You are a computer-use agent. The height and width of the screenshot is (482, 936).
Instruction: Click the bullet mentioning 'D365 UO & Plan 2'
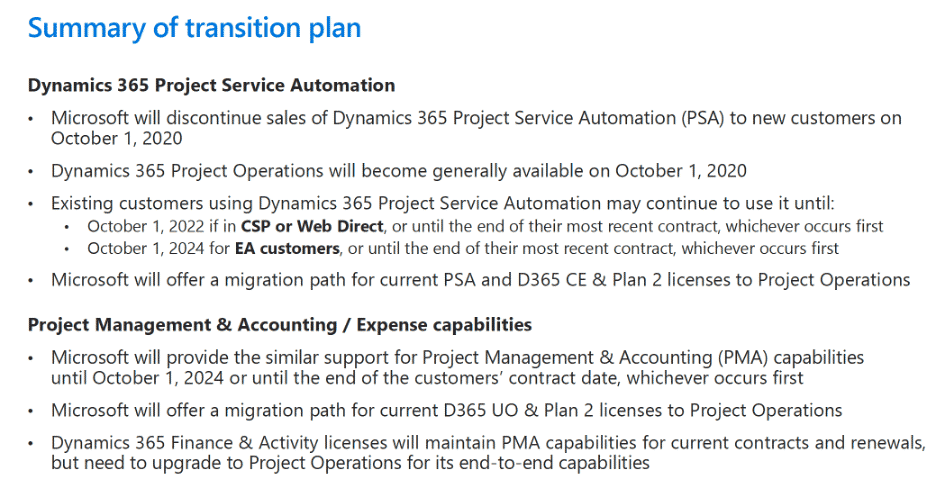coord(447,411)
